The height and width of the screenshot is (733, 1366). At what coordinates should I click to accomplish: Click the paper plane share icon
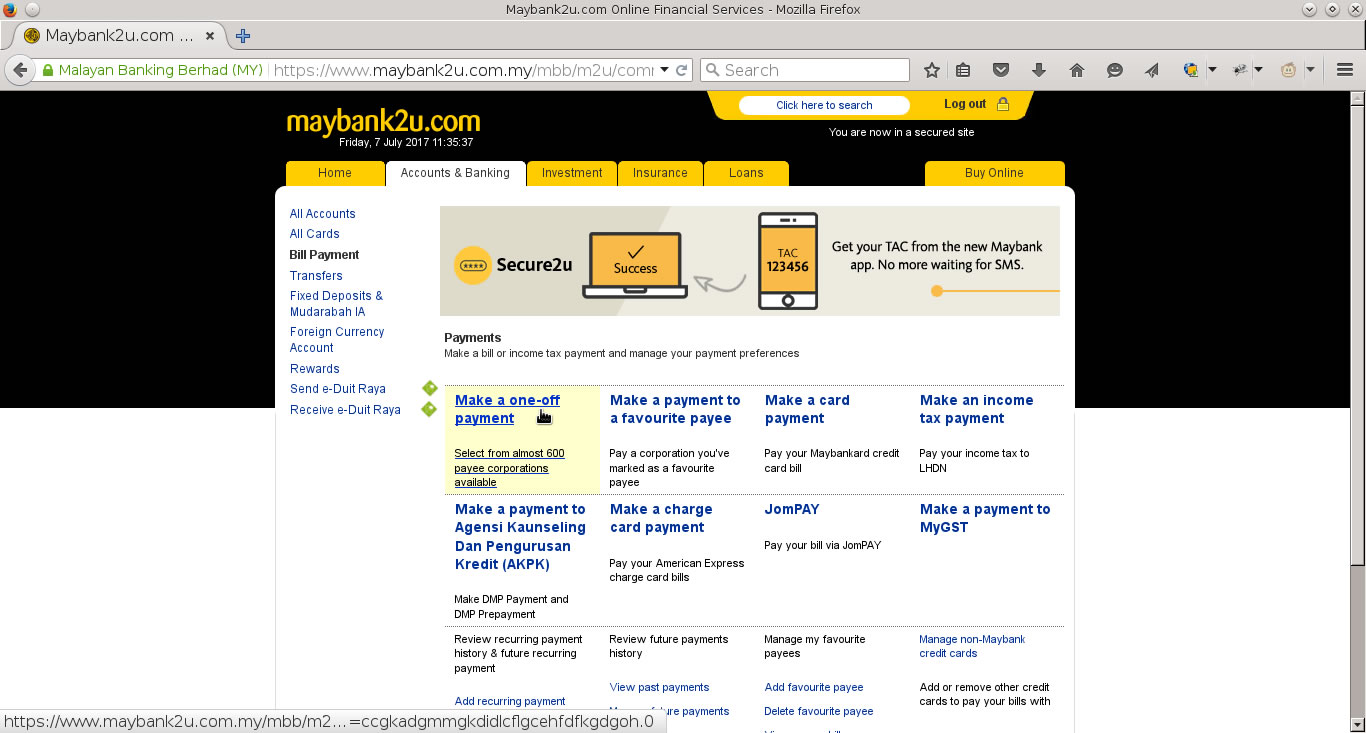point(1152,70)
